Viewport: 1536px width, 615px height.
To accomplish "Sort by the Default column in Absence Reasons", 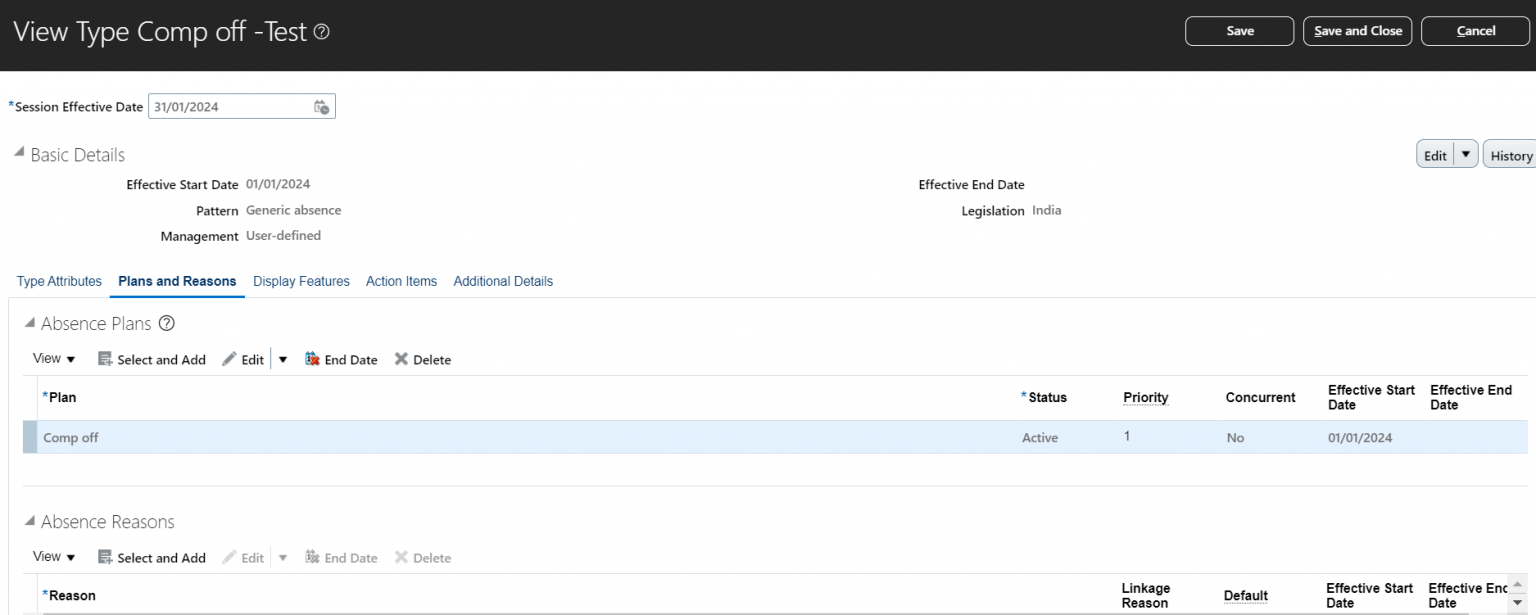I will [1245, 595].
